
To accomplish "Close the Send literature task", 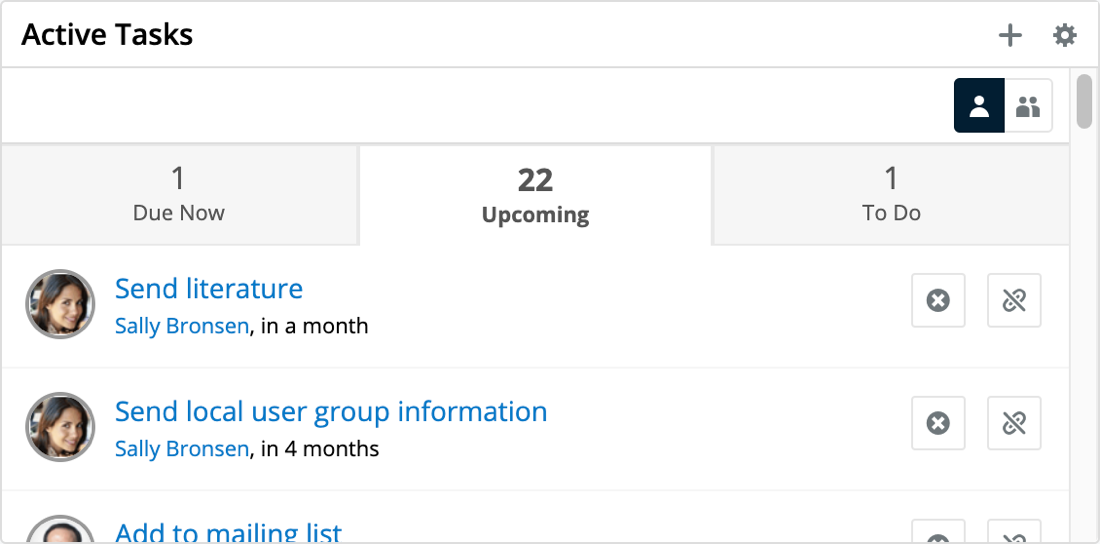I will 938,300.
